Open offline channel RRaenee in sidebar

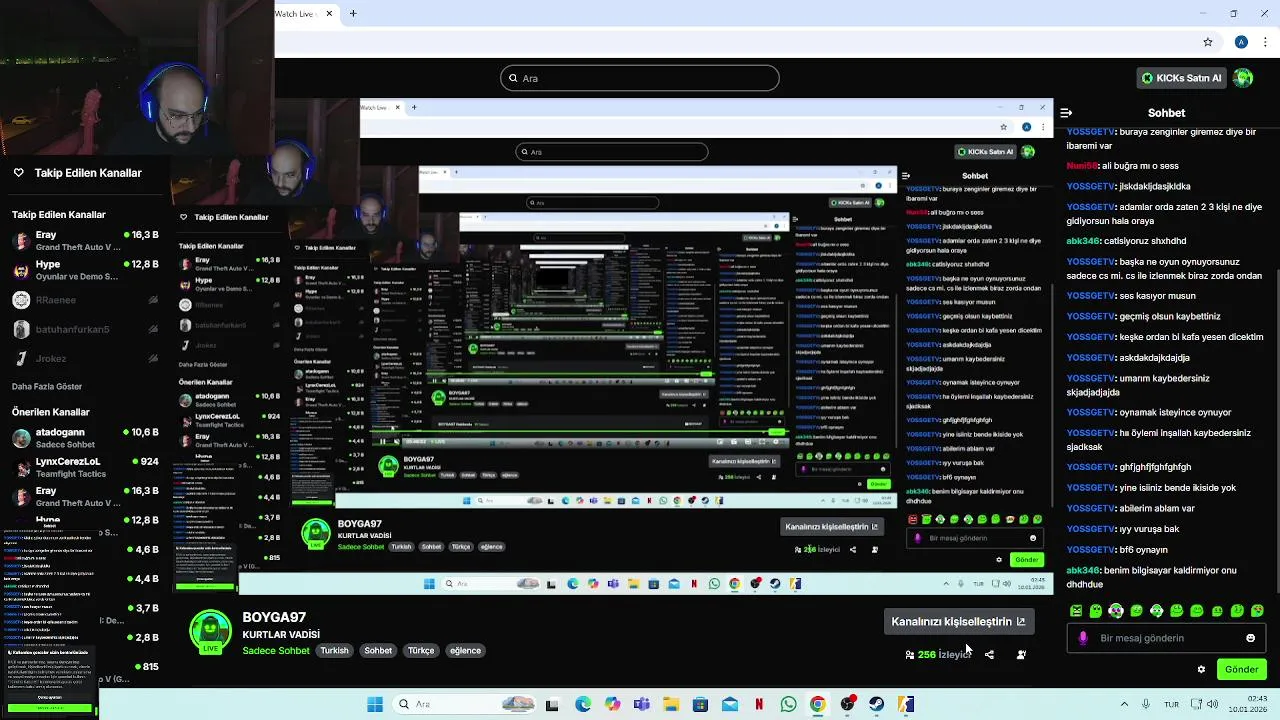85,300
